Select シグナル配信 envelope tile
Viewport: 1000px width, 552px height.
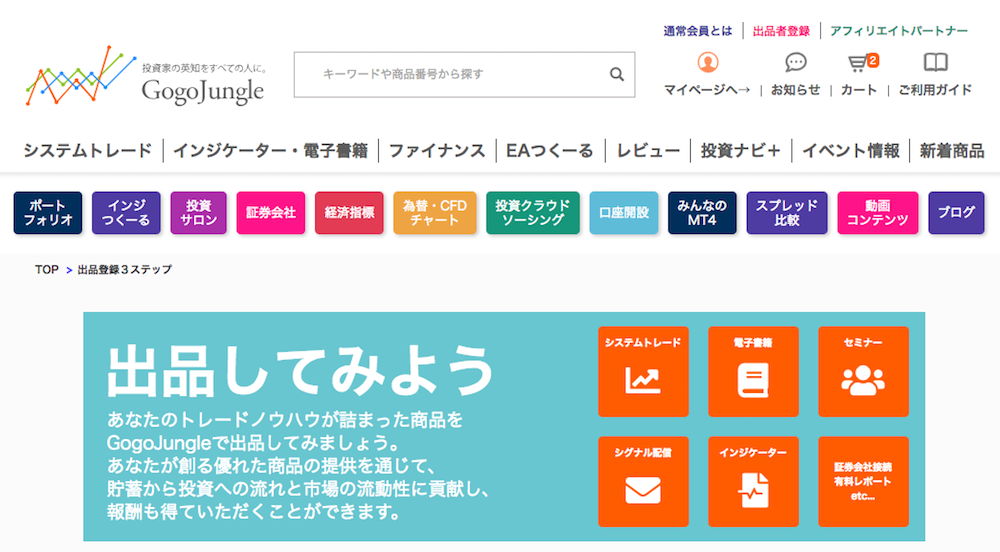(643, 482)
